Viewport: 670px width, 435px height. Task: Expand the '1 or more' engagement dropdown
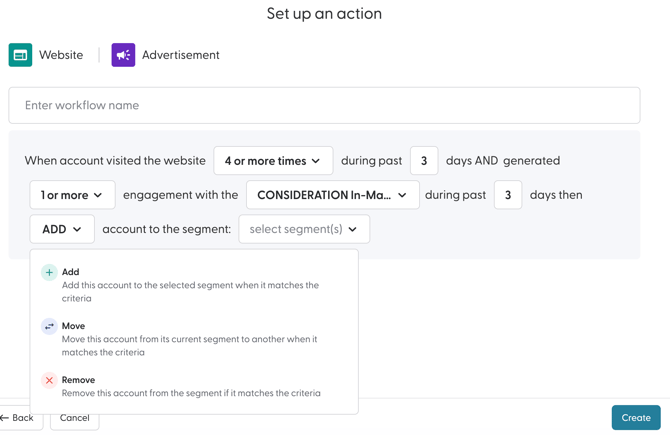click(72, 195)
